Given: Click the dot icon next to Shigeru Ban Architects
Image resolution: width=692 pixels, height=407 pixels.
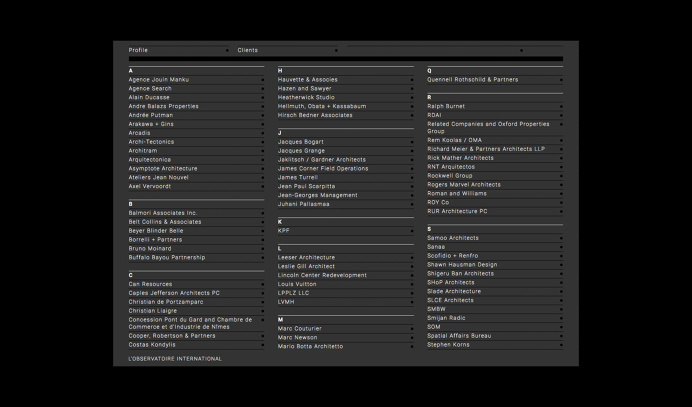Looking at the screenshot, I should point(561,273).
